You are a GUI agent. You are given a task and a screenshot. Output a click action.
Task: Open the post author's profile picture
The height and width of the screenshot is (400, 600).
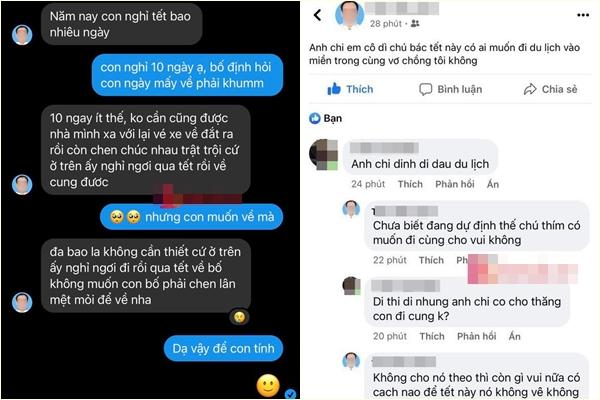click(x=350, y=15)
